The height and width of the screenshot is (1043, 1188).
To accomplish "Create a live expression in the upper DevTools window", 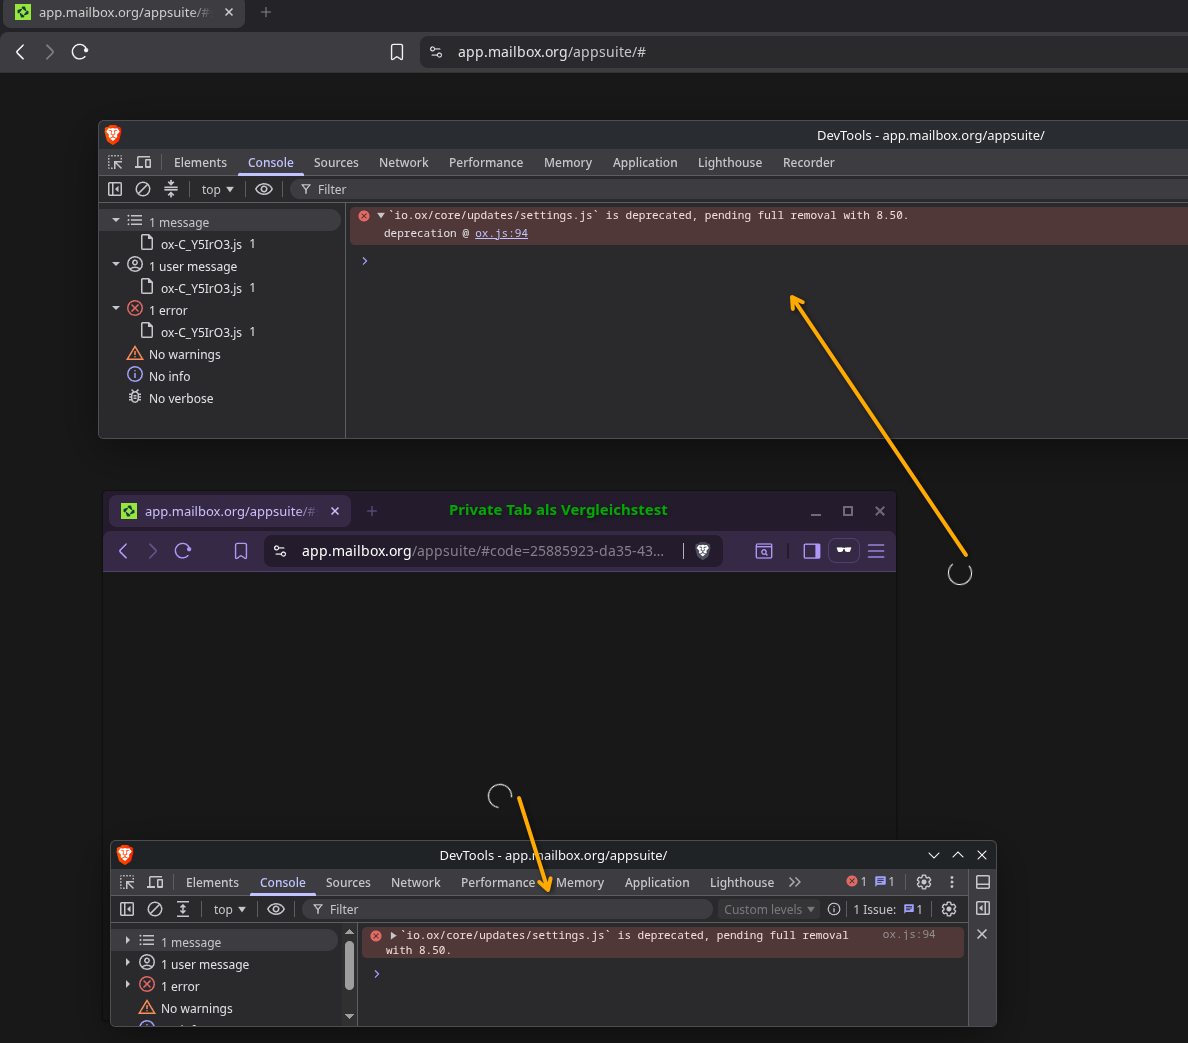I will coord(264,189).
